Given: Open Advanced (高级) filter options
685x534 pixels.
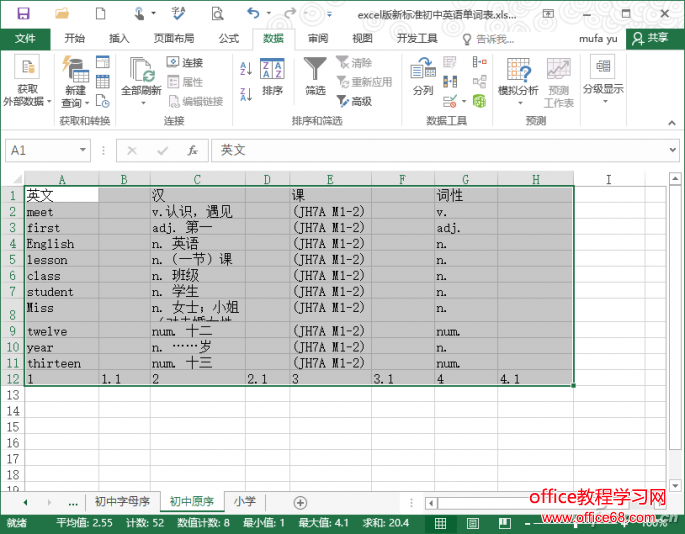Looking at the screenshot, I should 355,101.
